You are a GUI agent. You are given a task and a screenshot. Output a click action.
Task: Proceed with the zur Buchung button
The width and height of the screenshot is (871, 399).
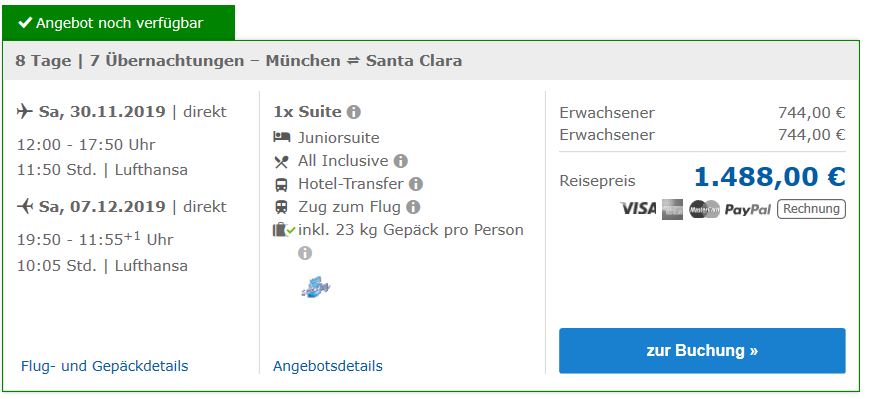tap(702, 351)
